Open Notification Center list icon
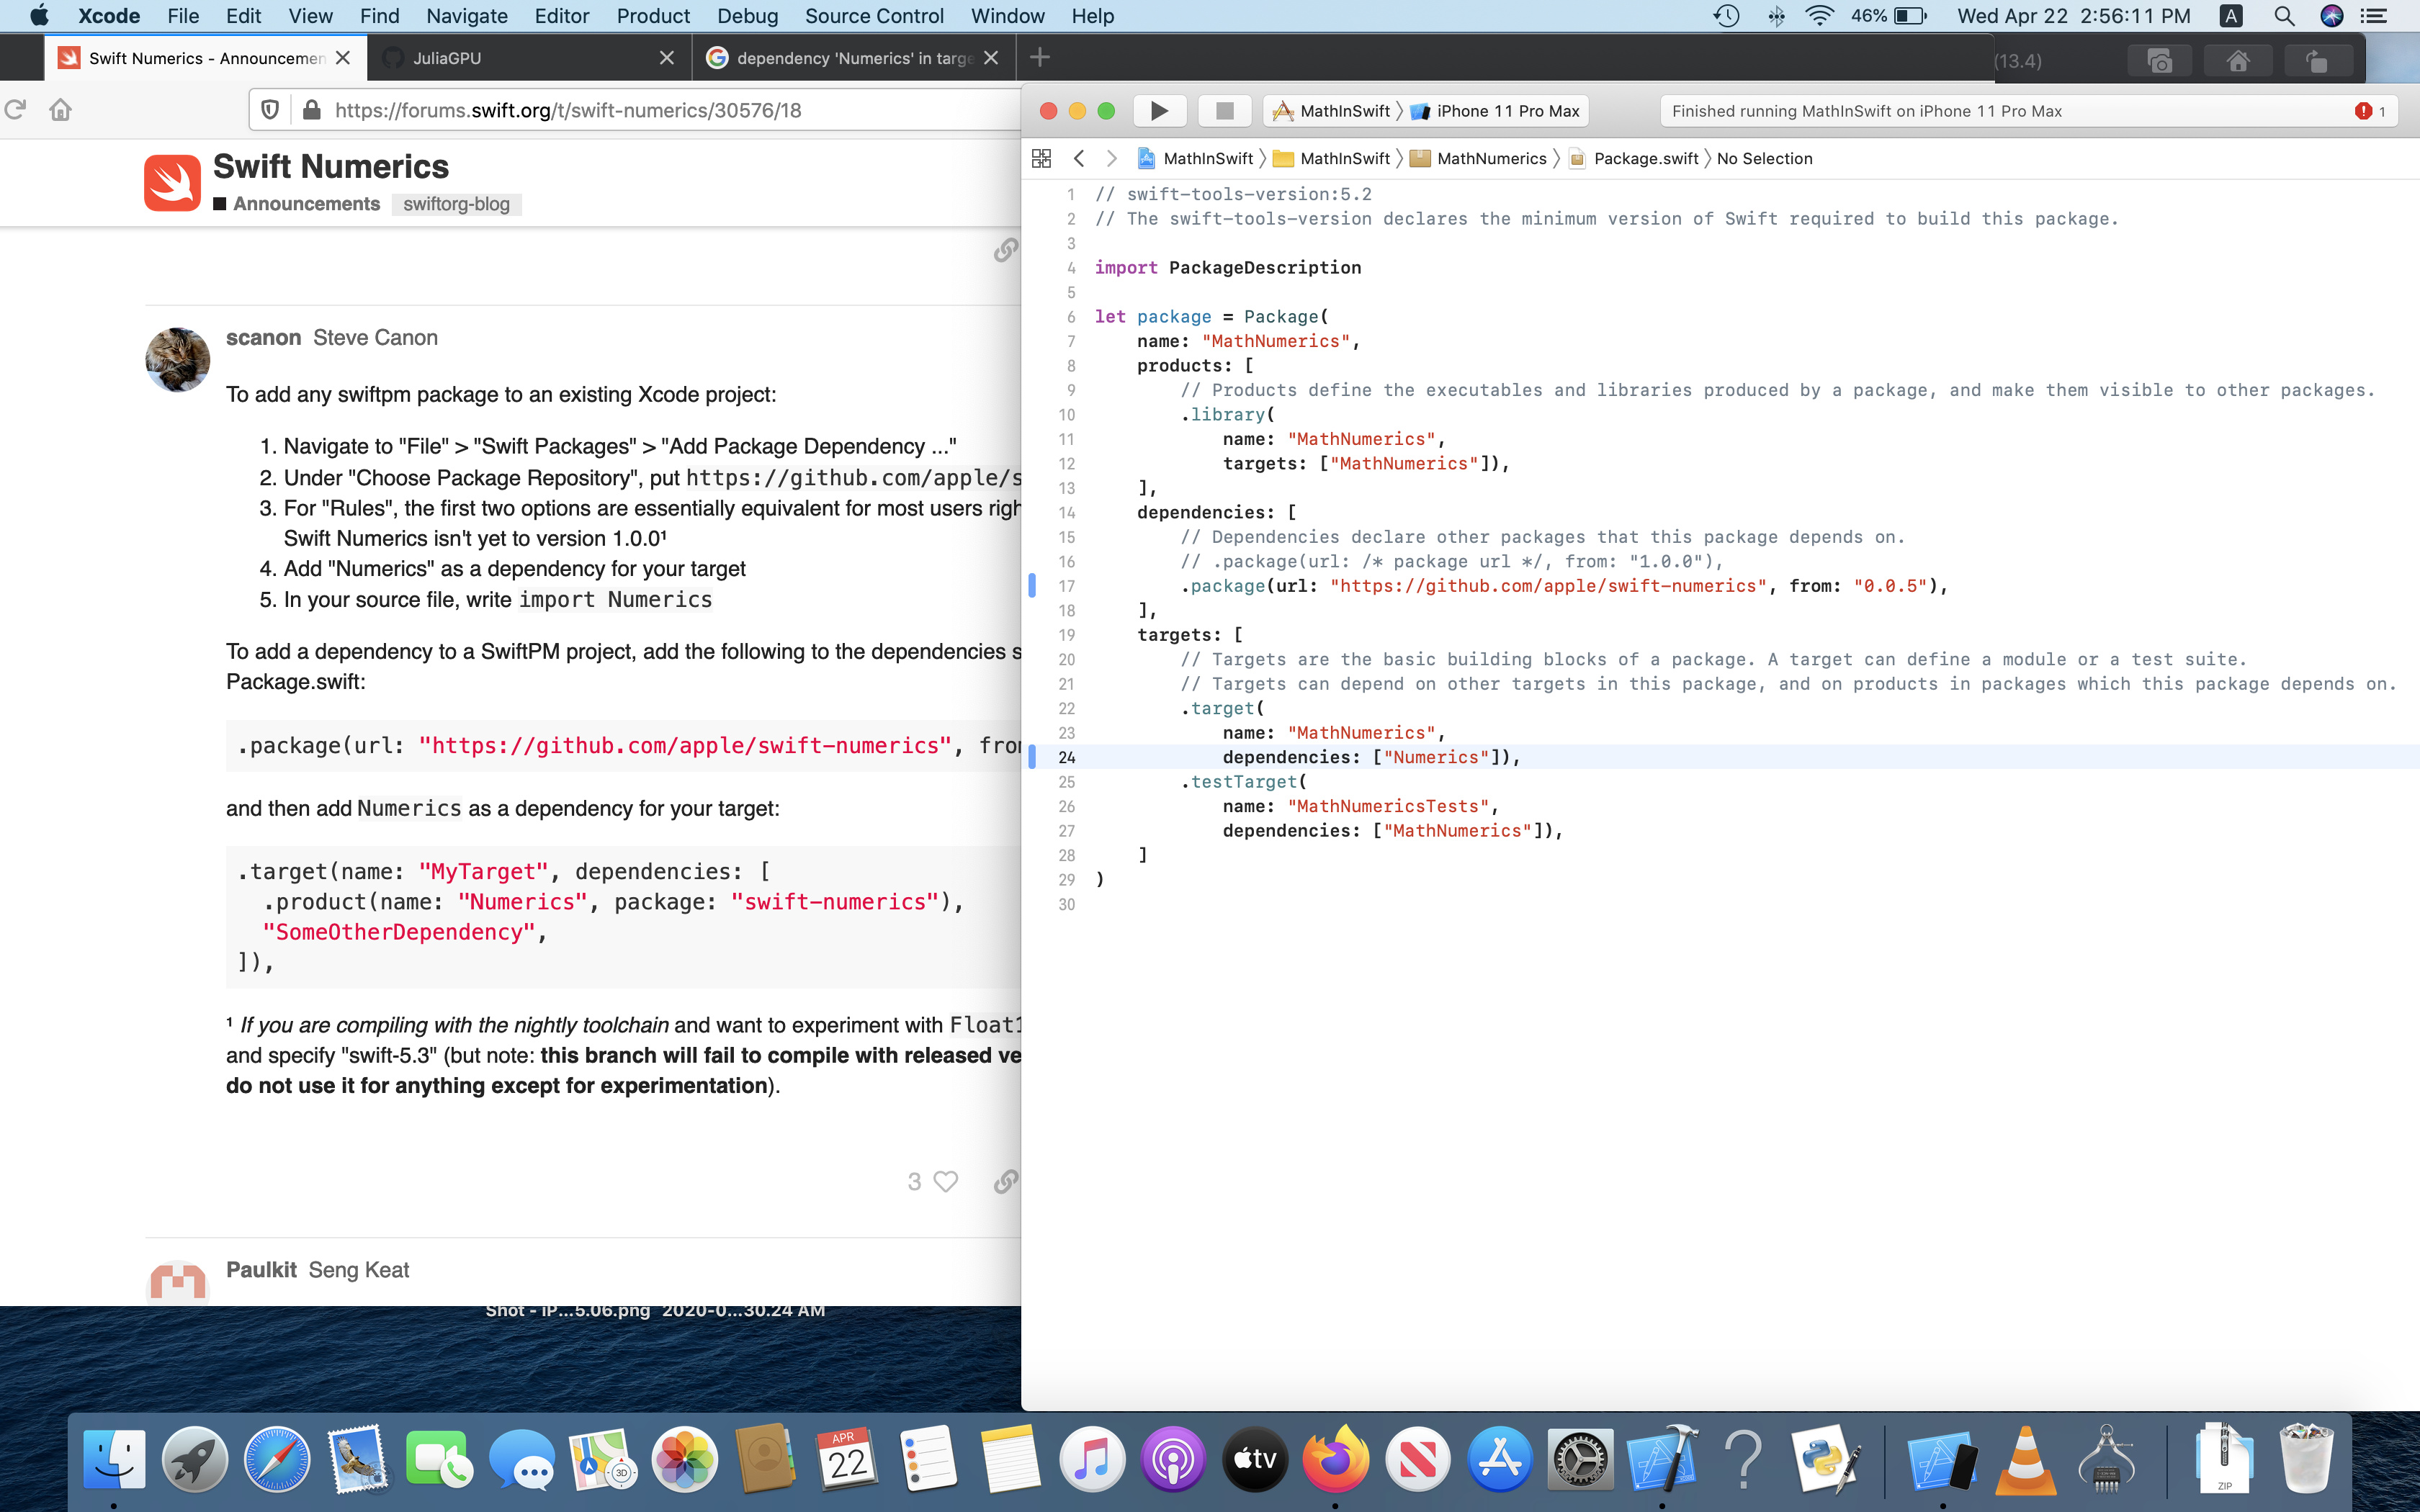This screenshot has height=1512, width=2420. (2373, 16)
